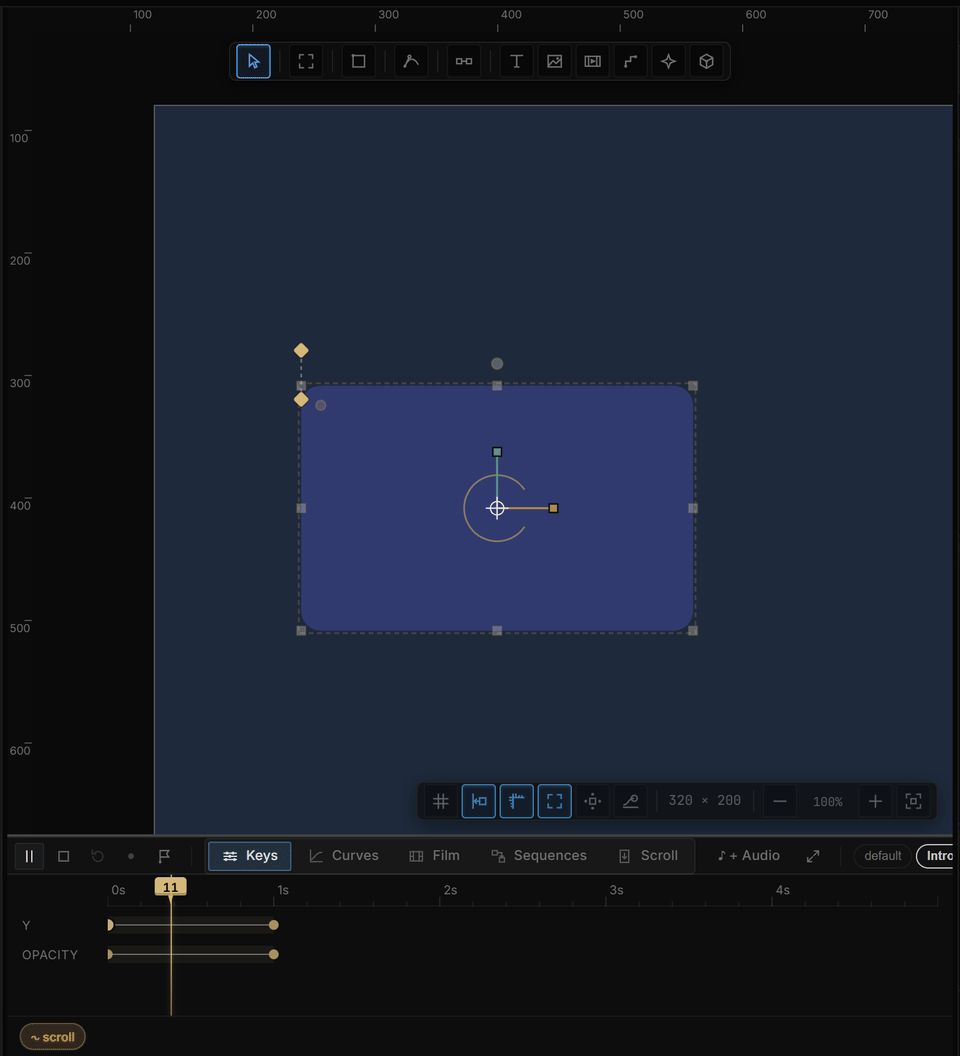Zoom in with the plus button

point(875,801)
